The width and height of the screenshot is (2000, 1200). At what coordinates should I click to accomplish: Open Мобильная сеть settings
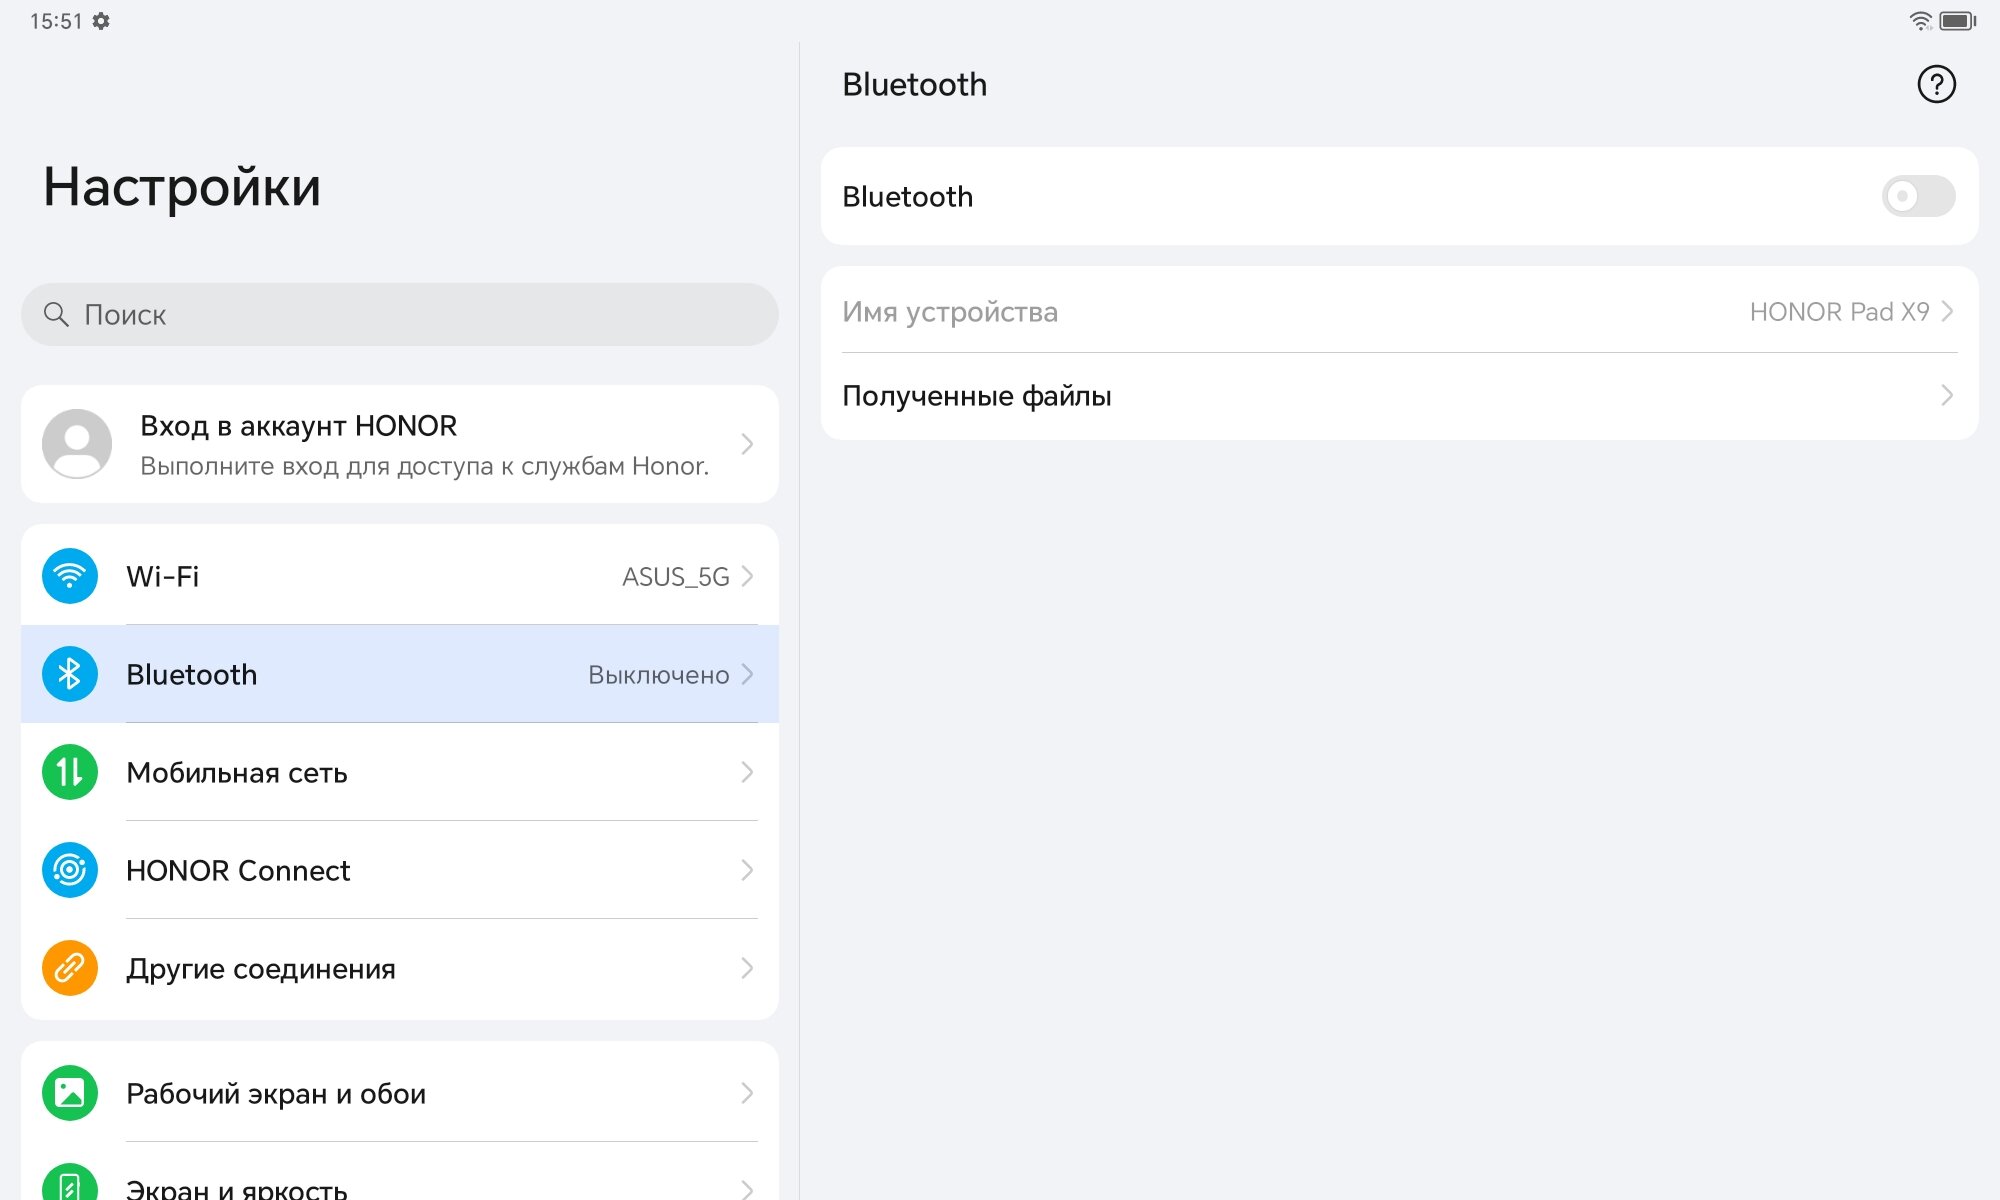(400, 772)
